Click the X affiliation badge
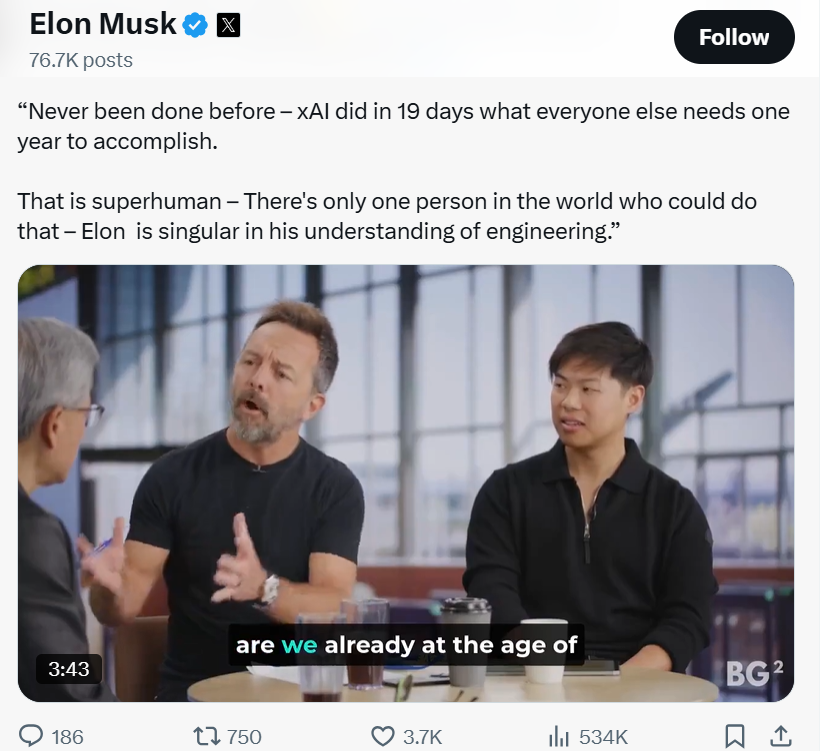The width and height of the screenshot is (831, 751). click(228, 25)
